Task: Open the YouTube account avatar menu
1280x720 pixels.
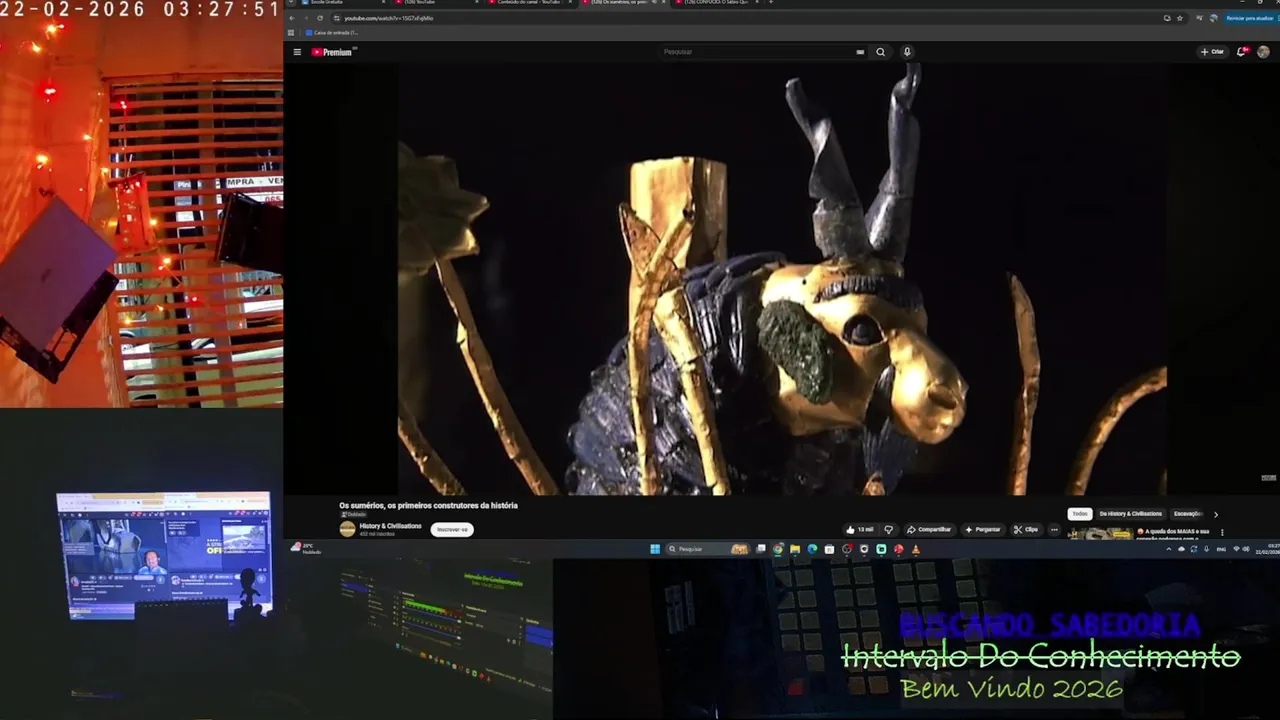Action: click(x=1264, y=52)
